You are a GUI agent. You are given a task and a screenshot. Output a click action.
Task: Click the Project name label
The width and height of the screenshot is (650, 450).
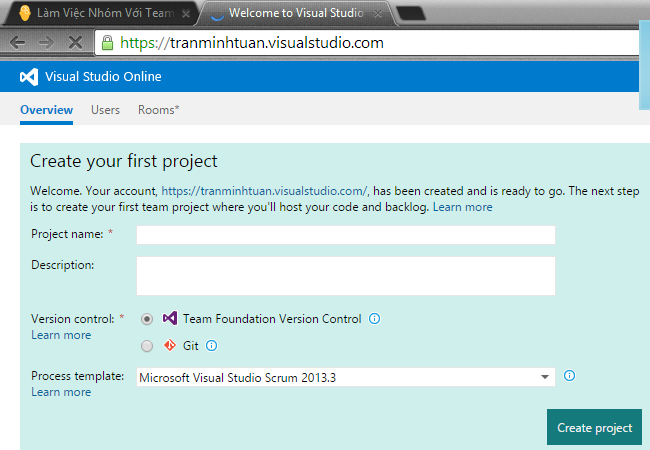tap(67, 234)
